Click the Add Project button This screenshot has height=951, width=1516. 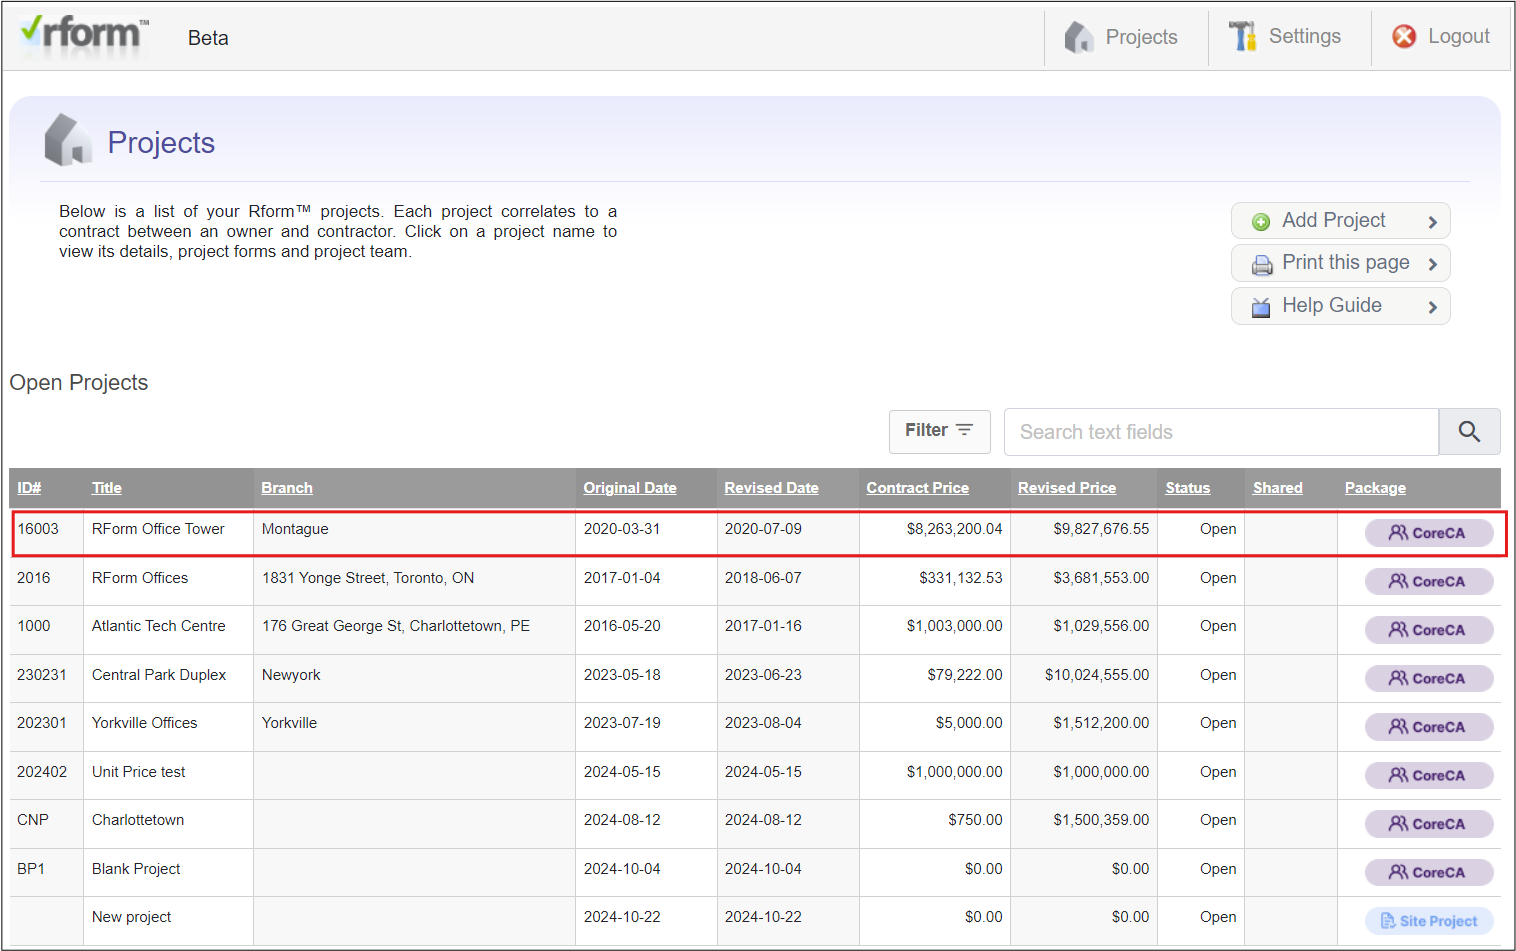[1340, 221]
